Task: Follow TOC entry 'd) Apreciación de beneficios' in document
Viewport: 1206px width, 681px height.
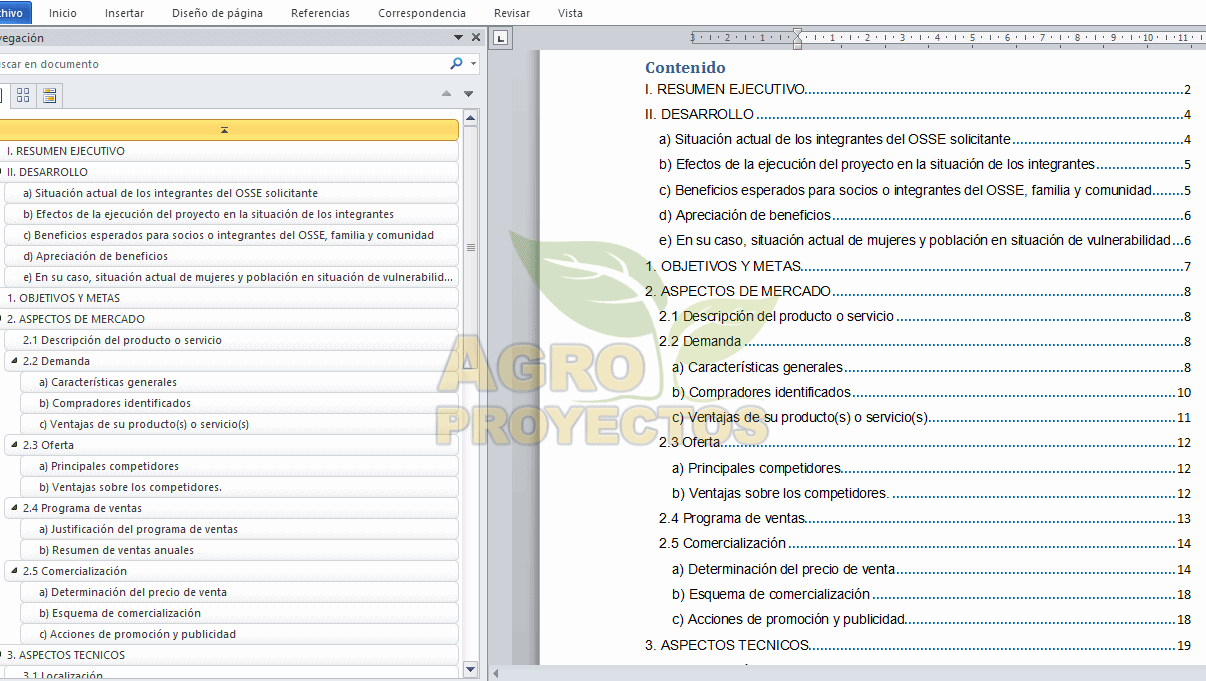Action: (x=925, y=216)
